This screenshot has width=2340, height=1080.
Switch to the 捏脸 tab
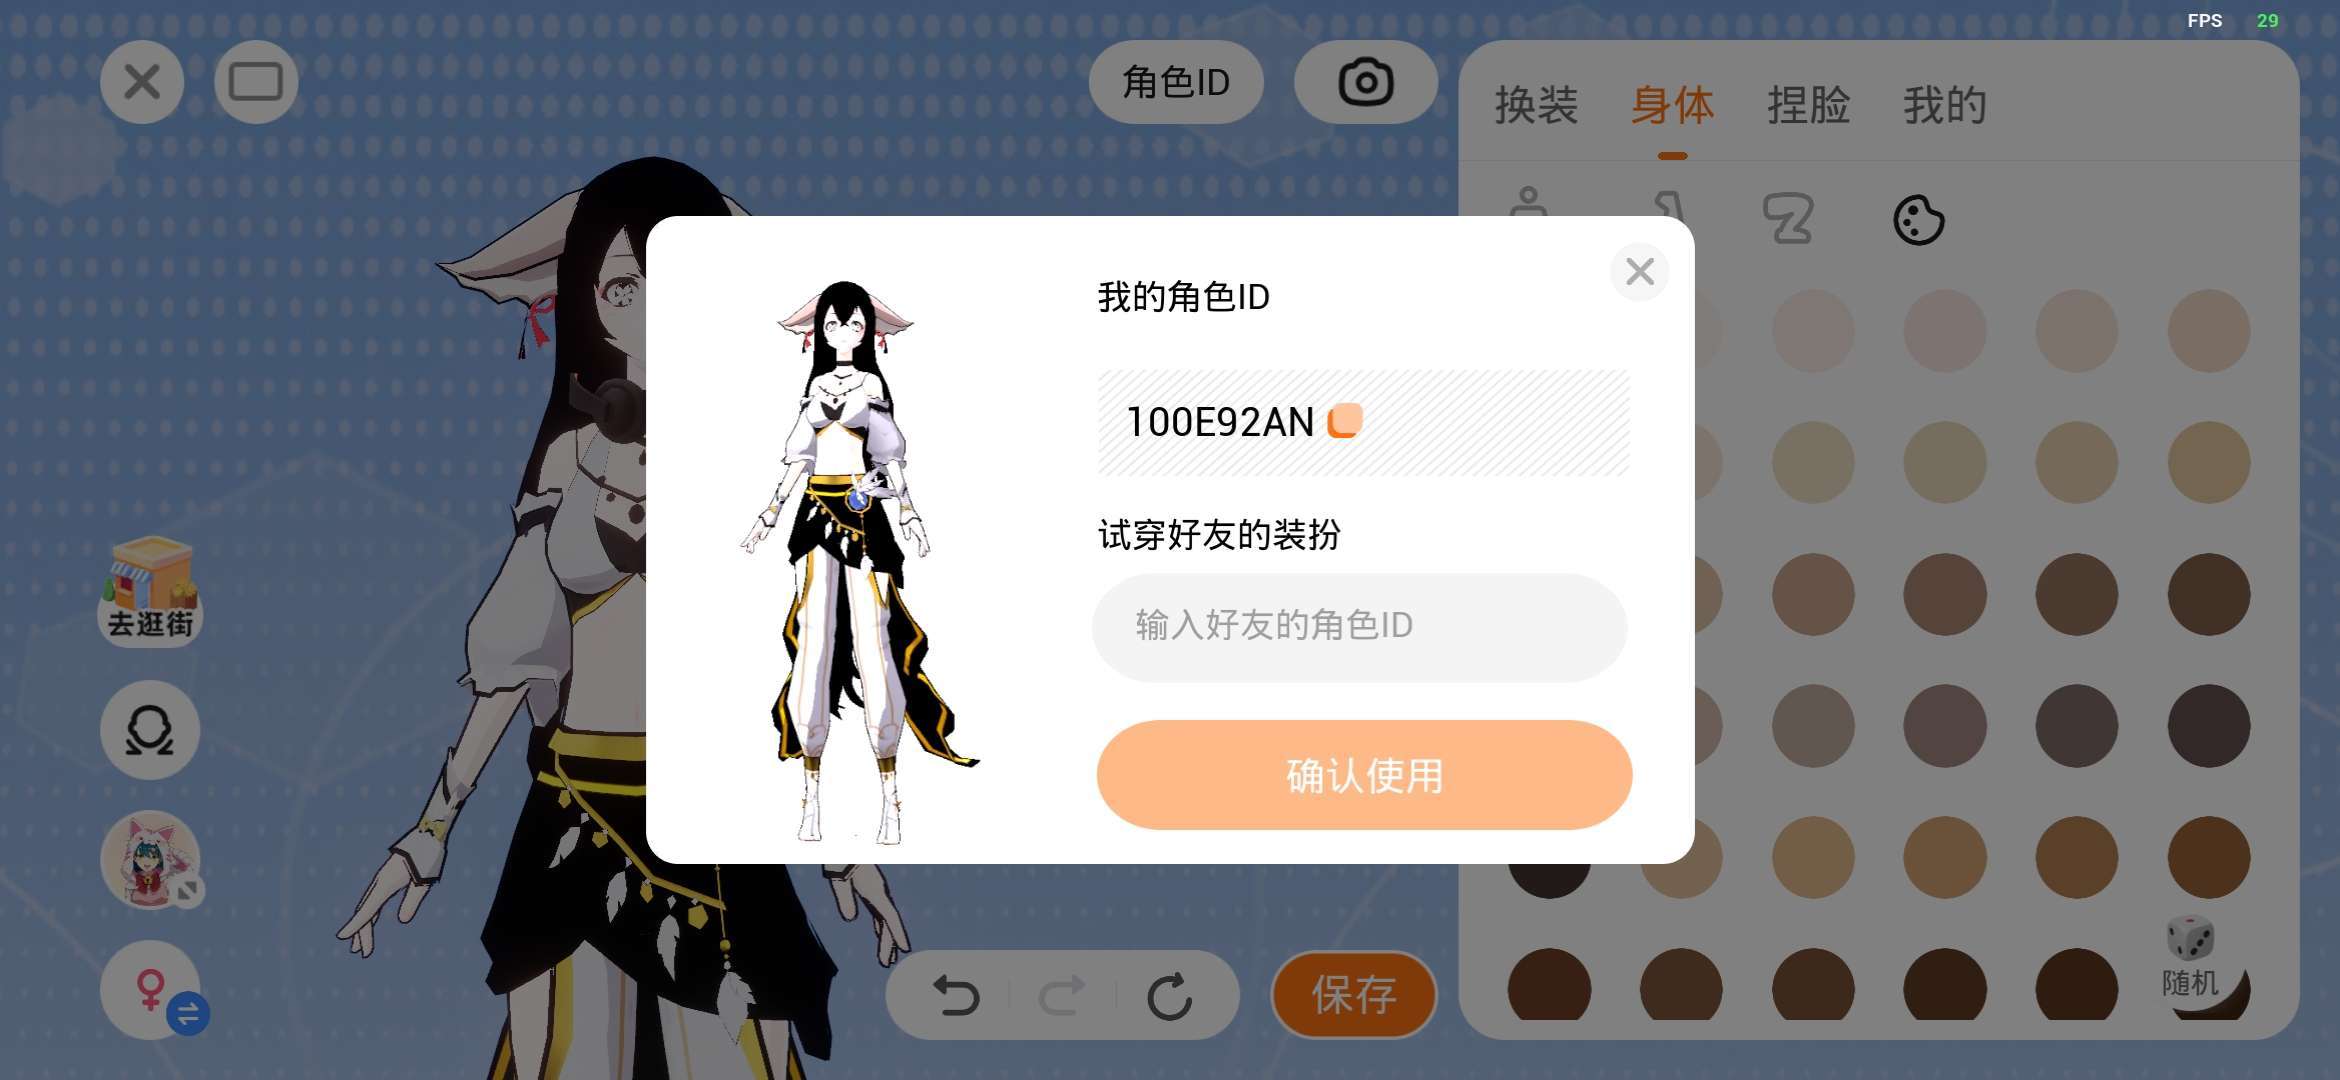tap(1808, 105)
